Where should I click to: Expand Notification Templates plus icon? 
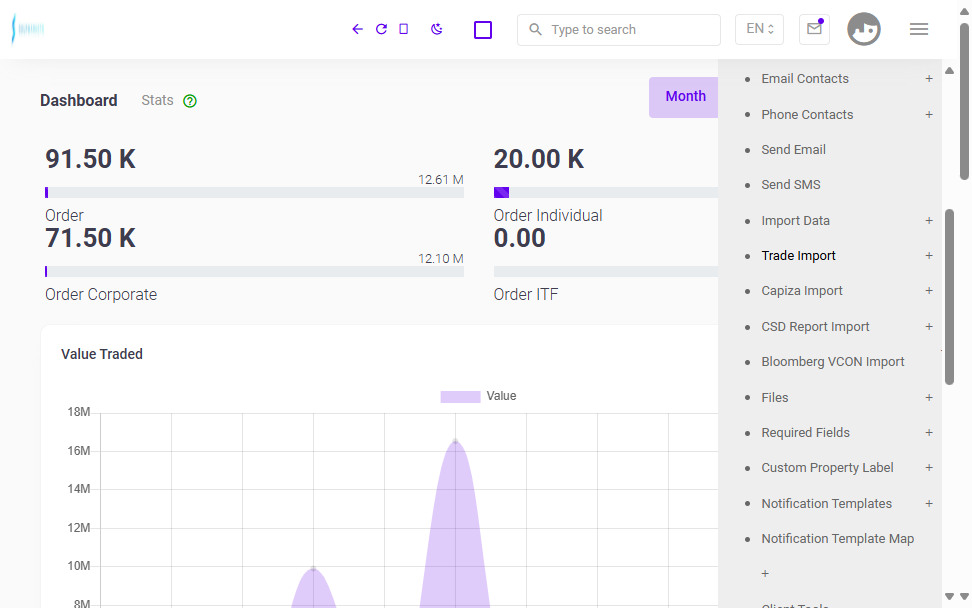[929, 503]
